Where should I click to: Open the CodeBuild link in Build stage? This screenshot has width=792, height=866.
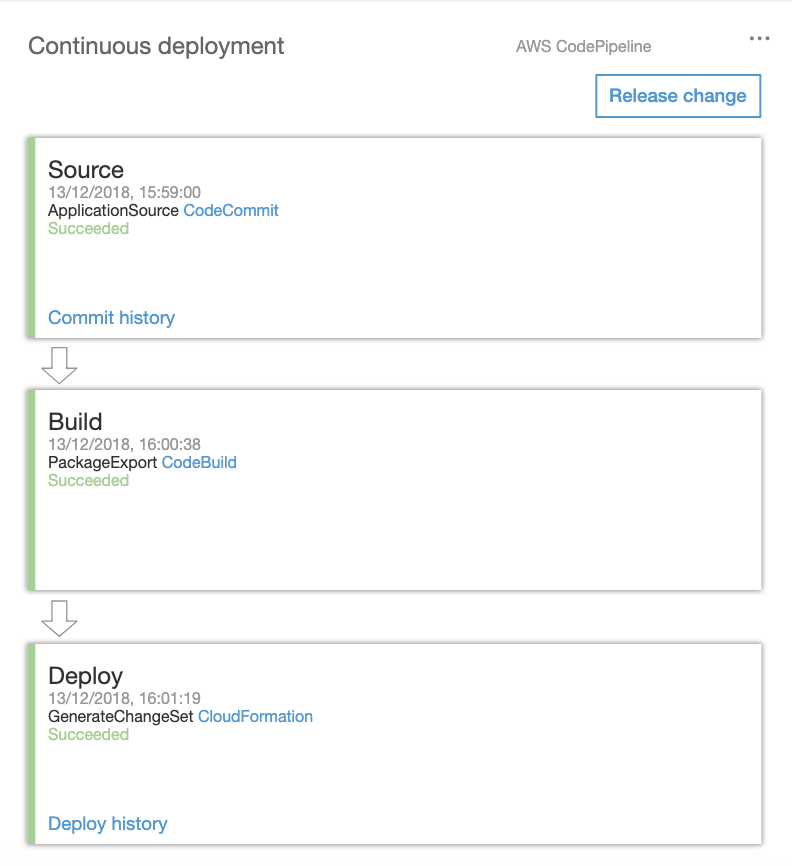click(199, 462)
